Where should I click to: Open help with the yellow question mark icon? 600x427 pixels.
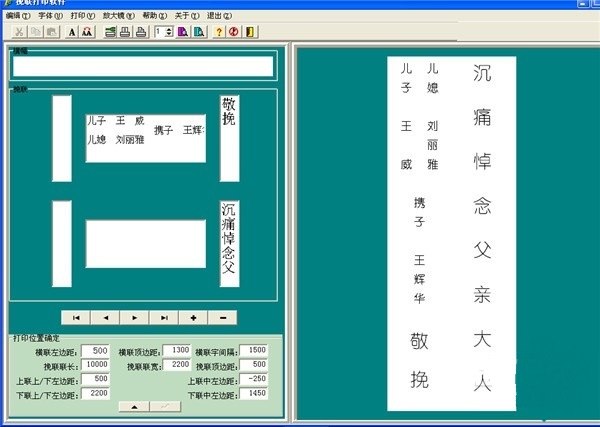(219, 32)
